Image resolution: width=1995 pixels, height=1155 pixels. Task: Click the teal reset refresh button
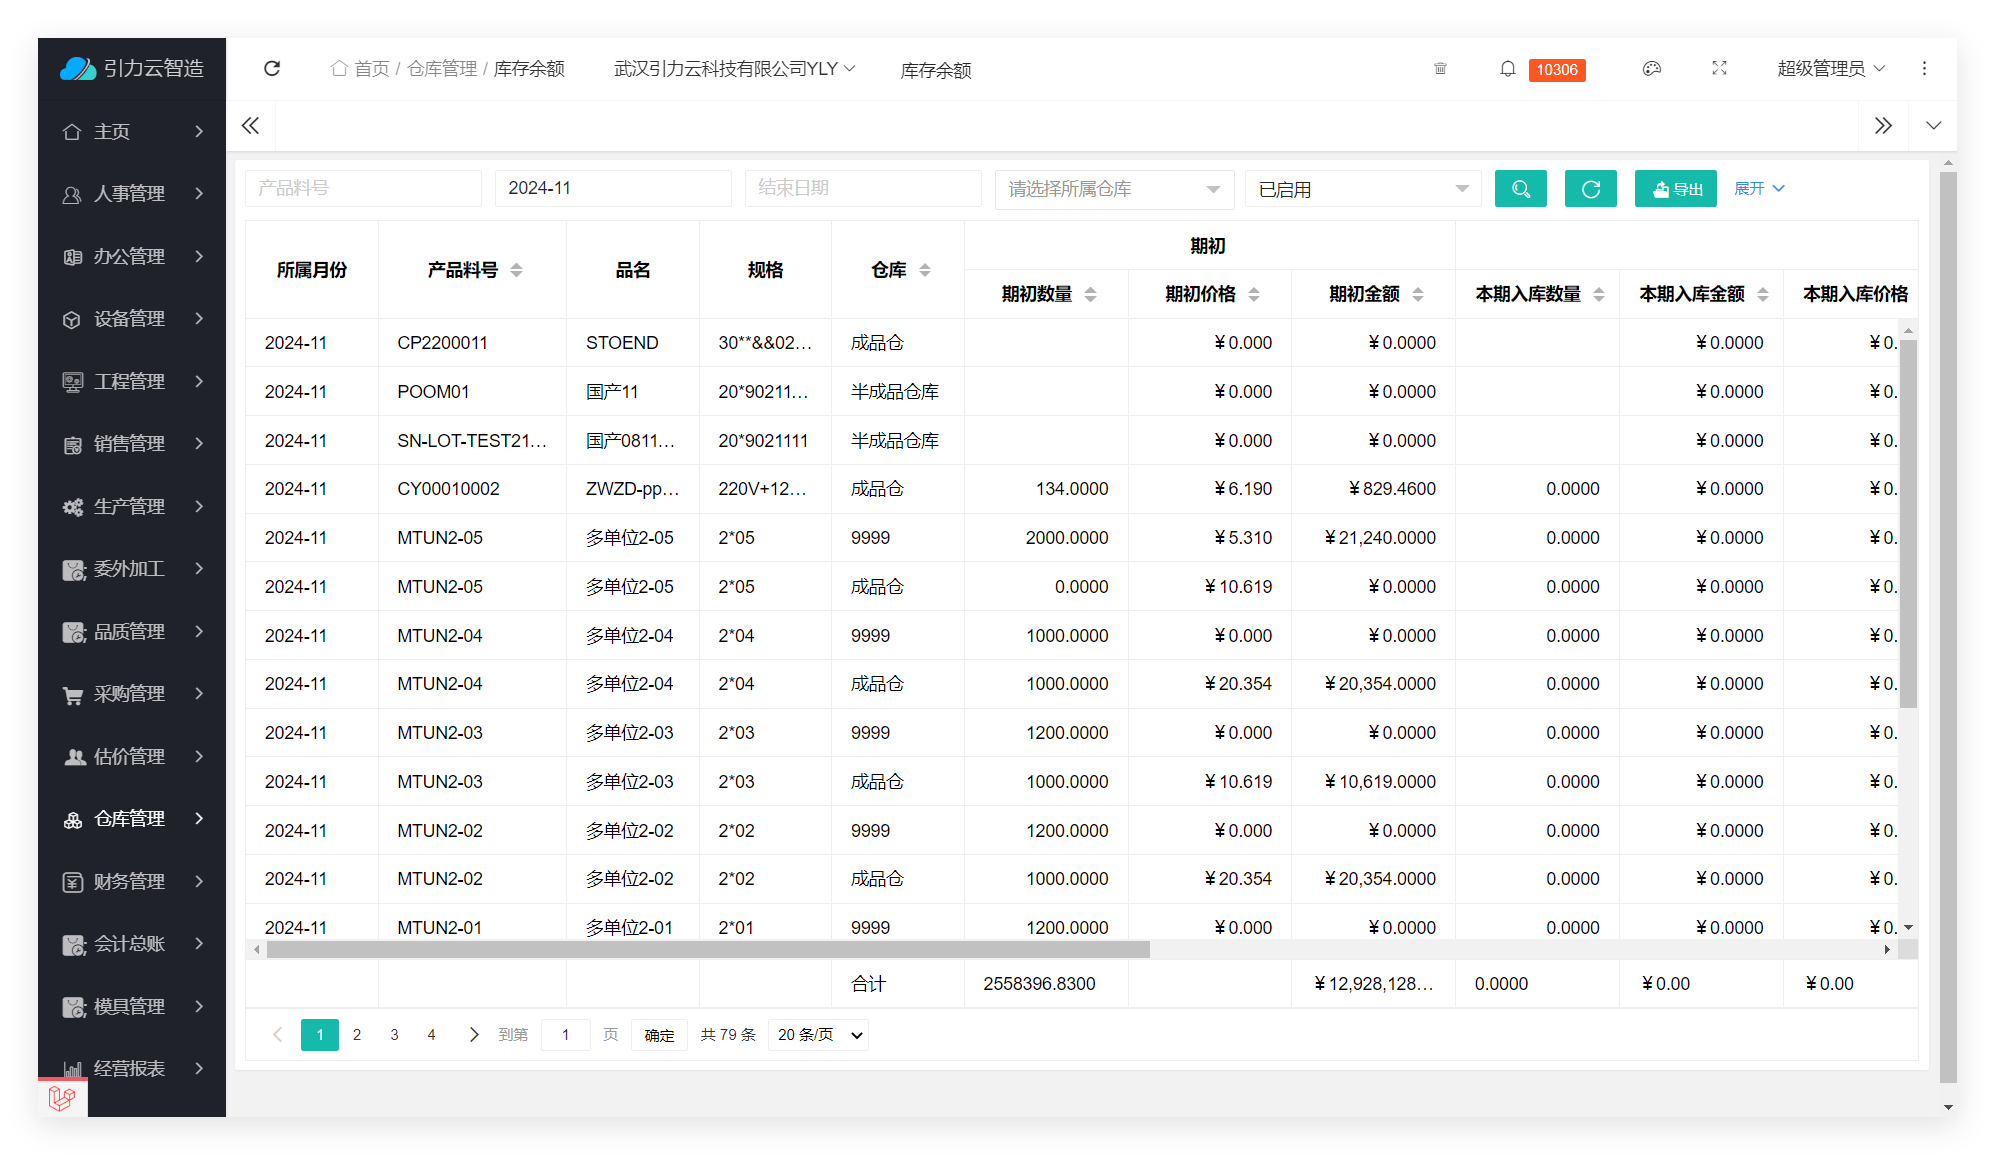click(x=1590, y=189)
